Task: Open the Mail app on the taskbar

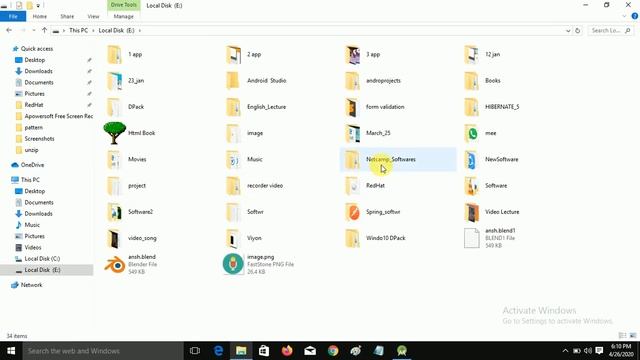Action: point(310,351)
